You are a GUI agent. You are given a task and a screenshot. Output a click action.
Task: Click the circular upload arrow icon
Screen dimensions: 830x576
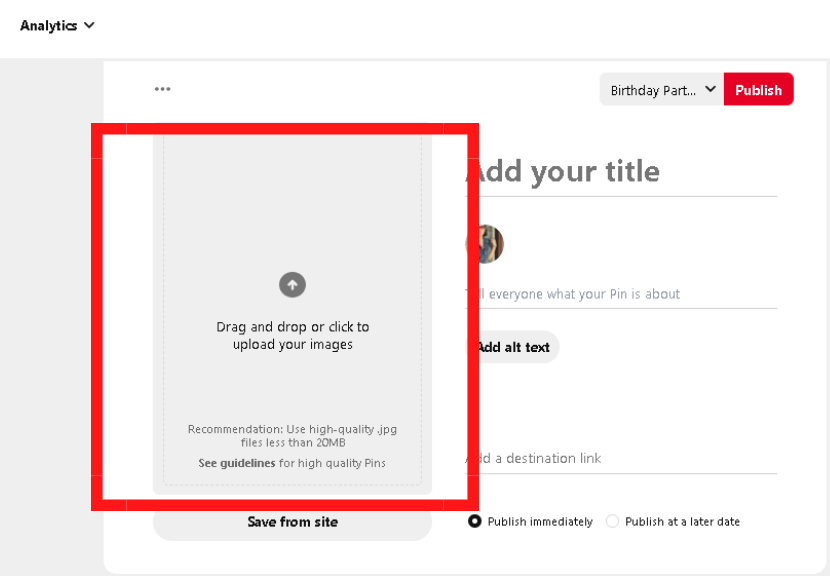coord(292,285)
